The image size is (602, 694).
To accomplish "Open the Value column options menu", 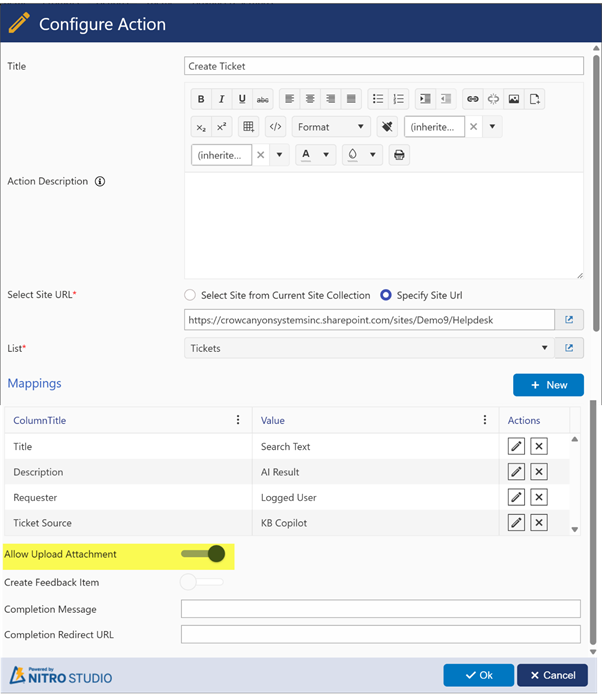I will click(485, 420).
